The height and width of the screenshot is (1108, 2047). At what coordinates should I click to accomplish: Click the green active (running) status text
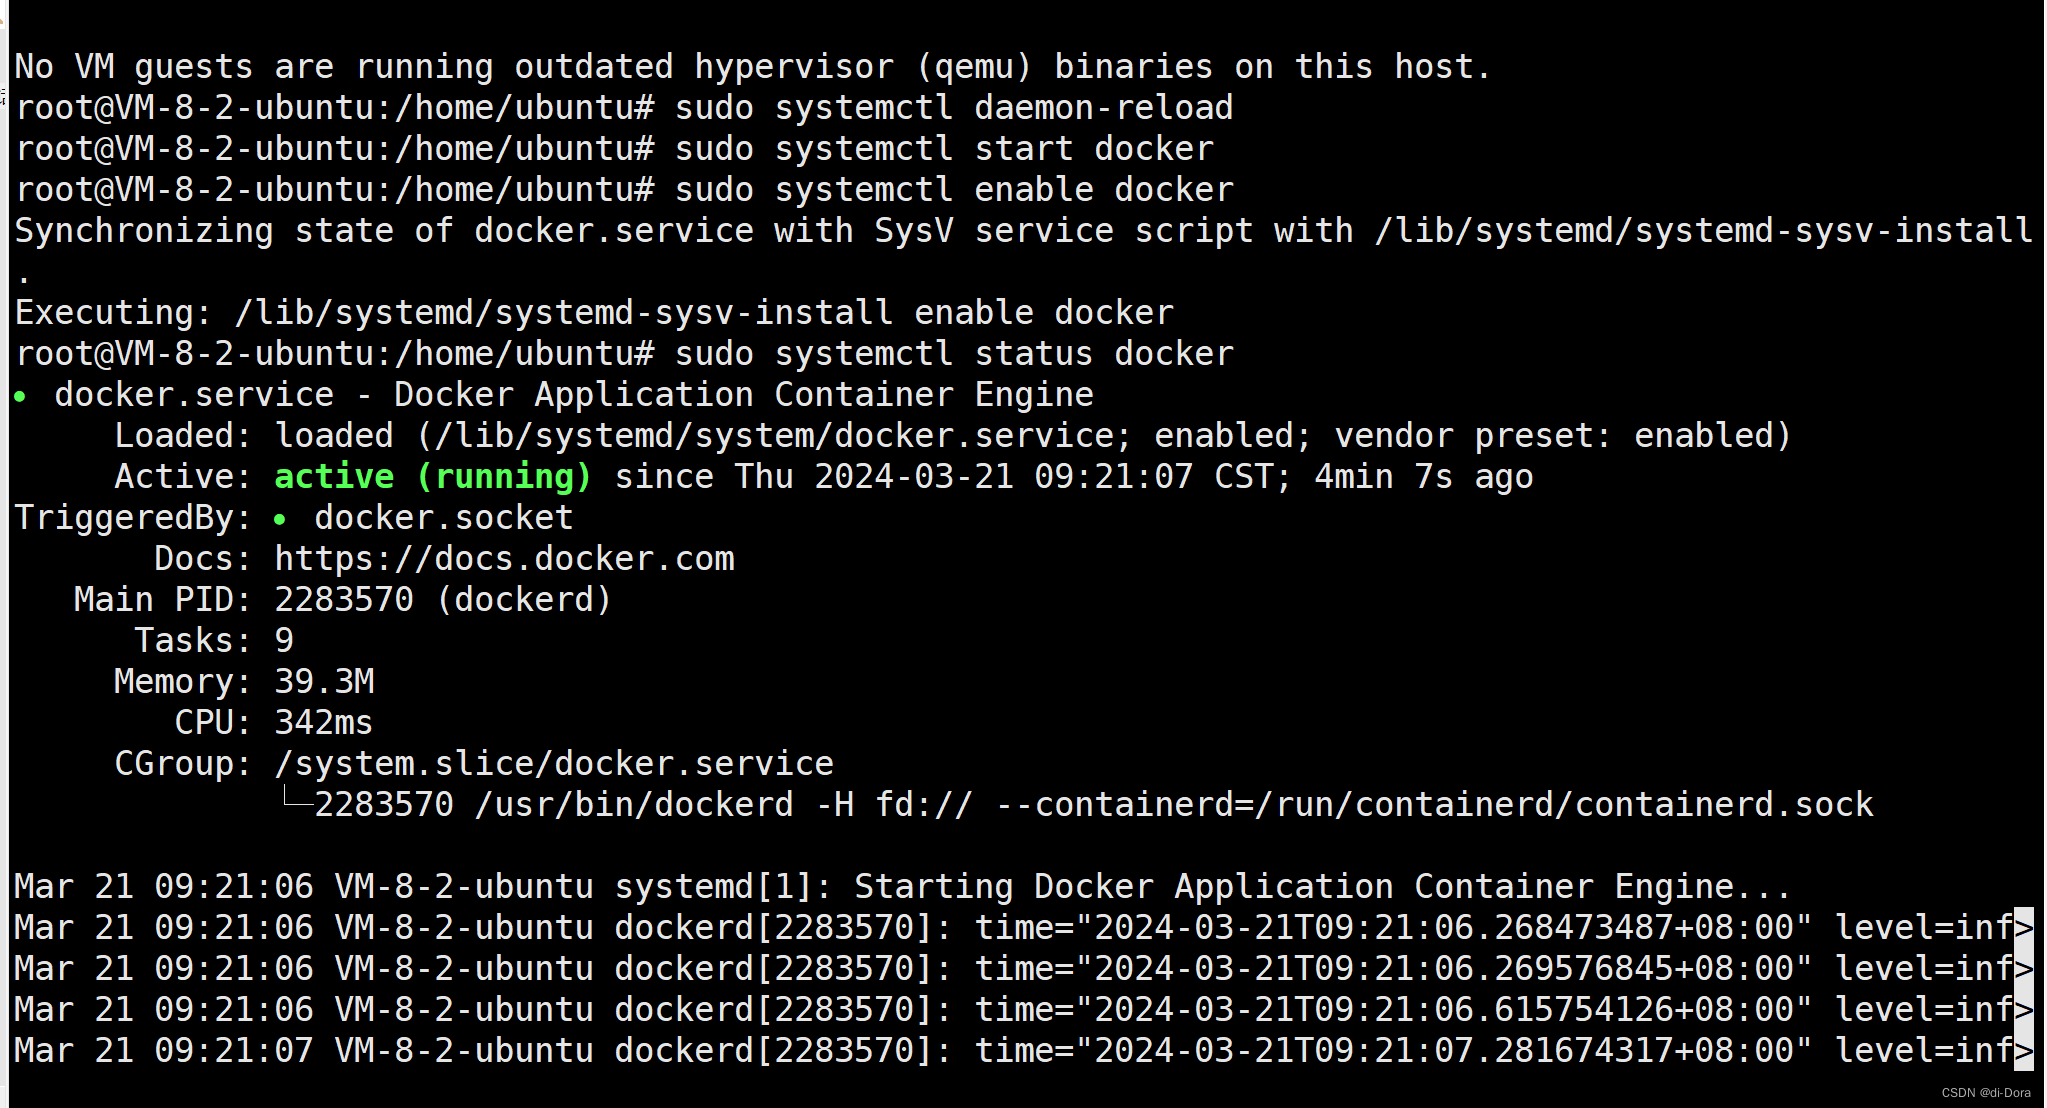pyautogui.click(x=432, y=476)
